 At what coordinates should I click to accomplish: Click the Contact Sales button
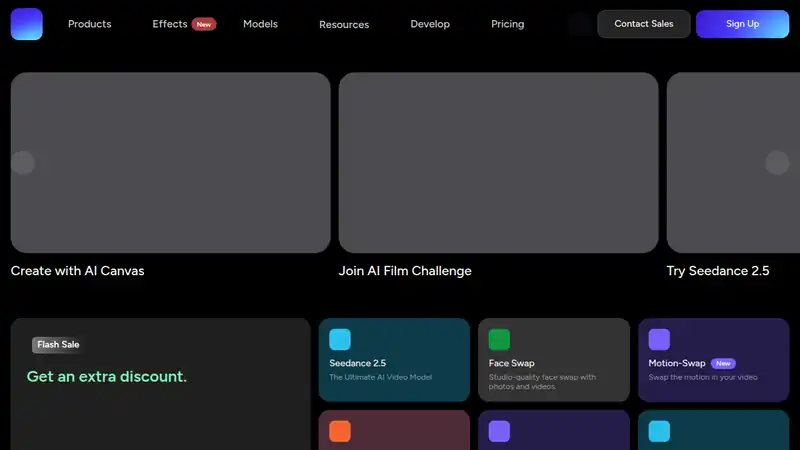(644, 24)
